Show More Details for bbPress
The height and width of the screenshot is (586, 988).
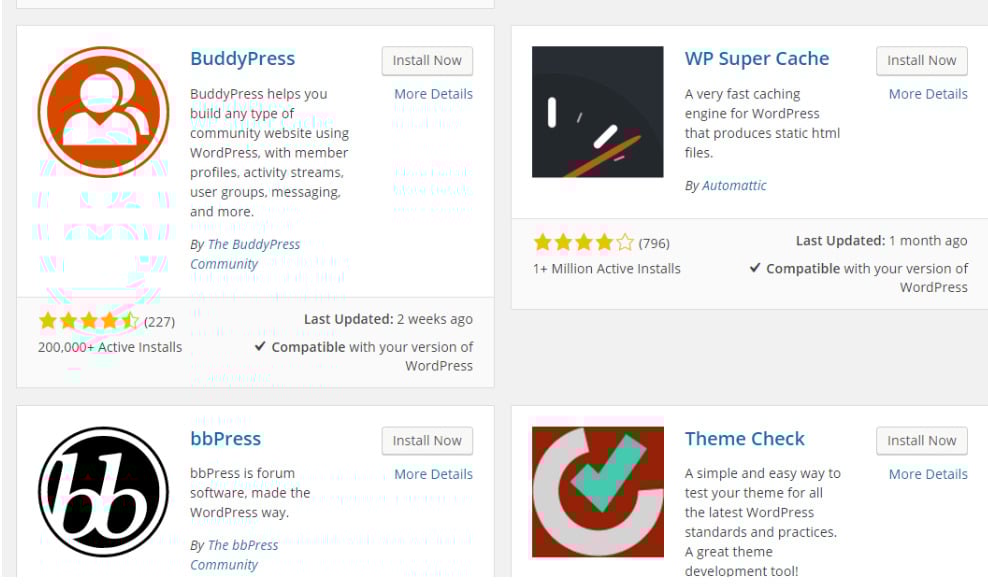tap(433, 474)
